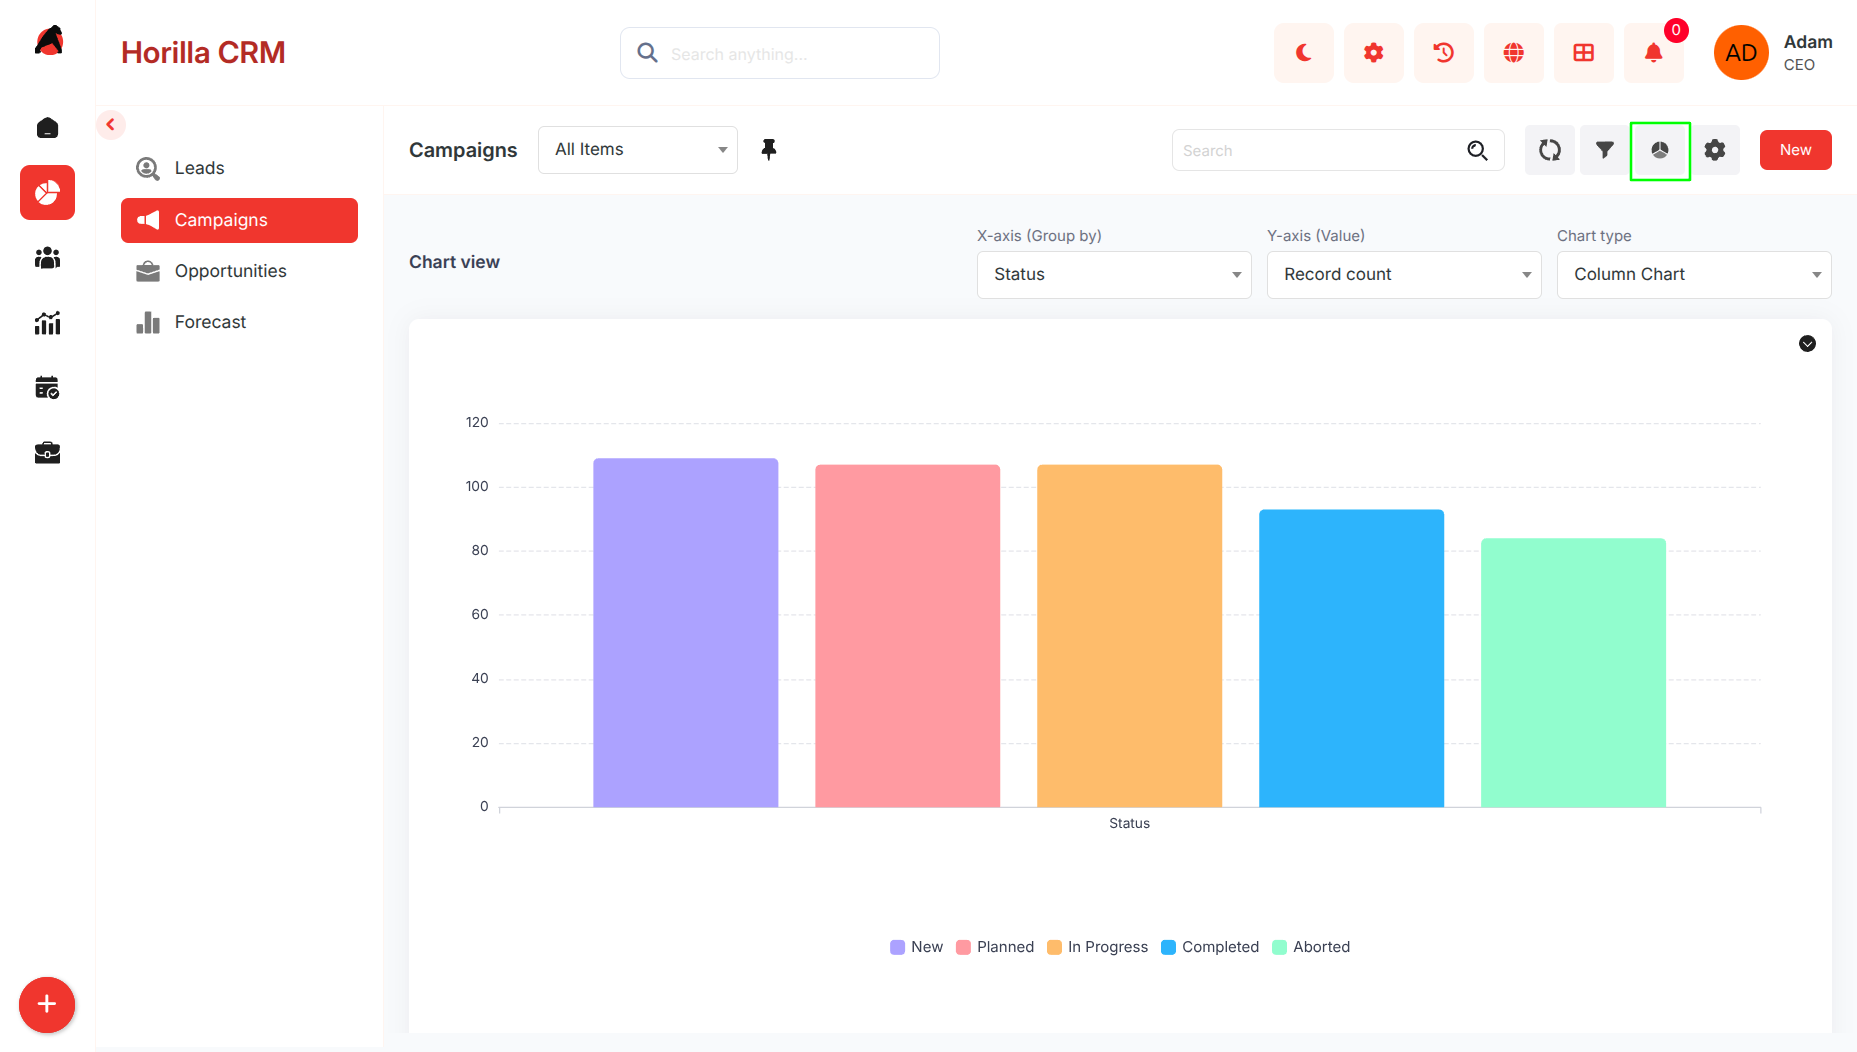Click the floating plus quick-create button
This screenshot has width=1857, height=1052.
(x=47, y=1005)
